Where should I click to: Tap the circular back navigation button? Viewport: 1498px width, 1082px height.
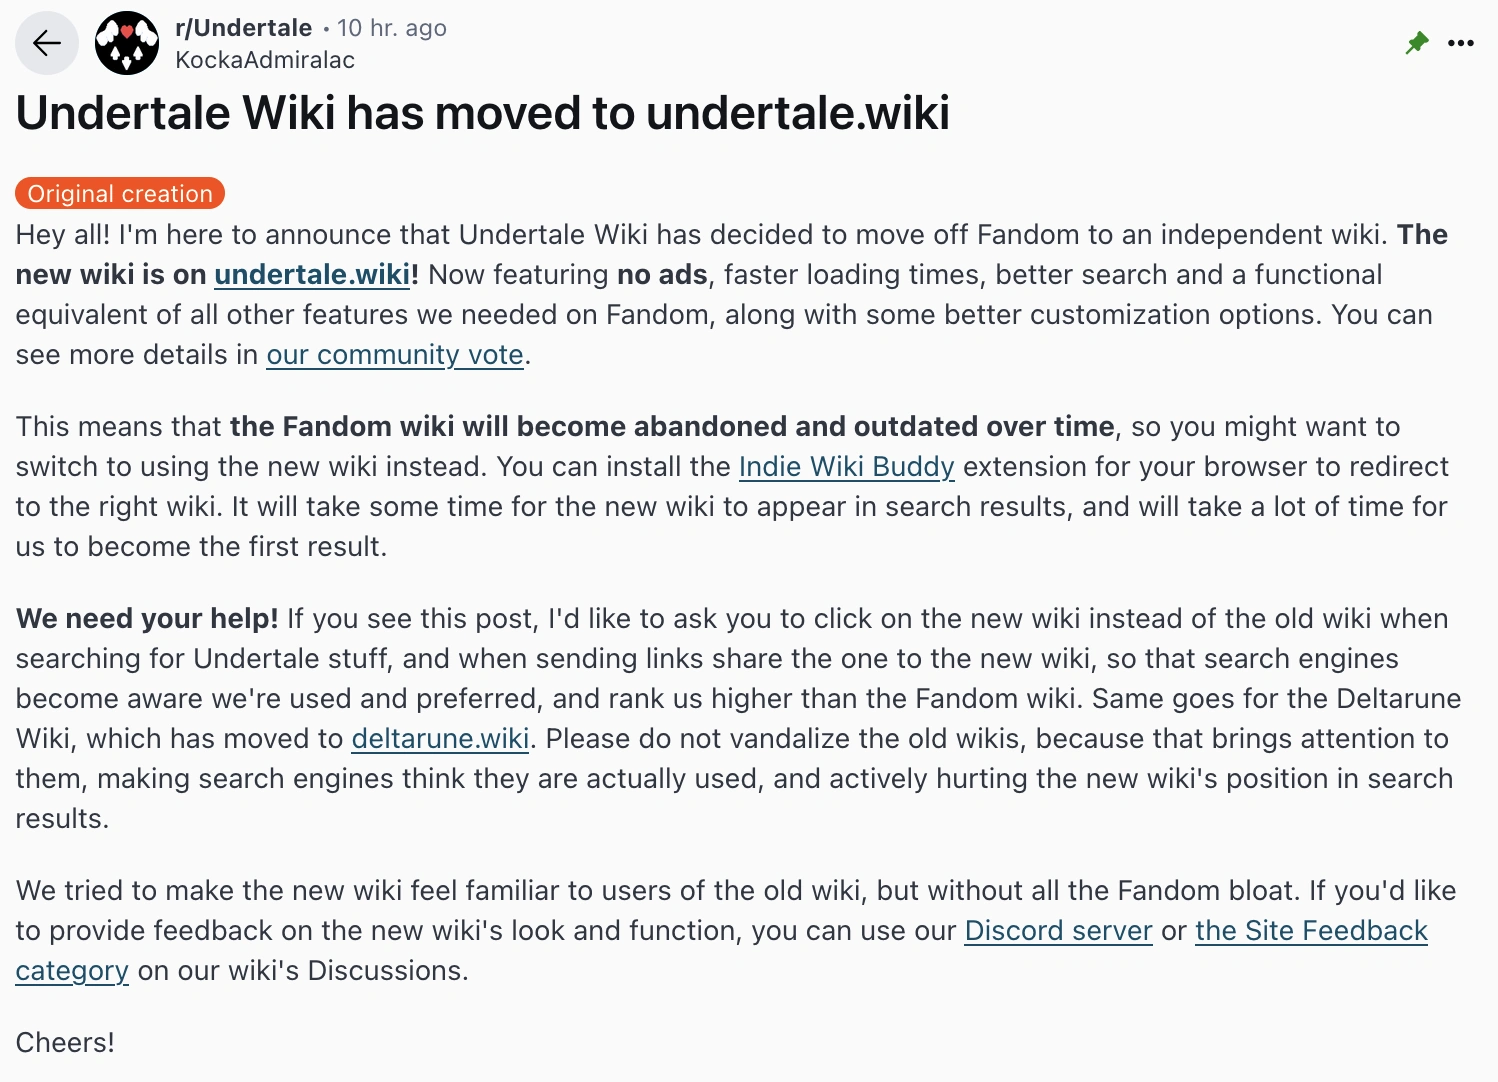click(x=46, y=42)
